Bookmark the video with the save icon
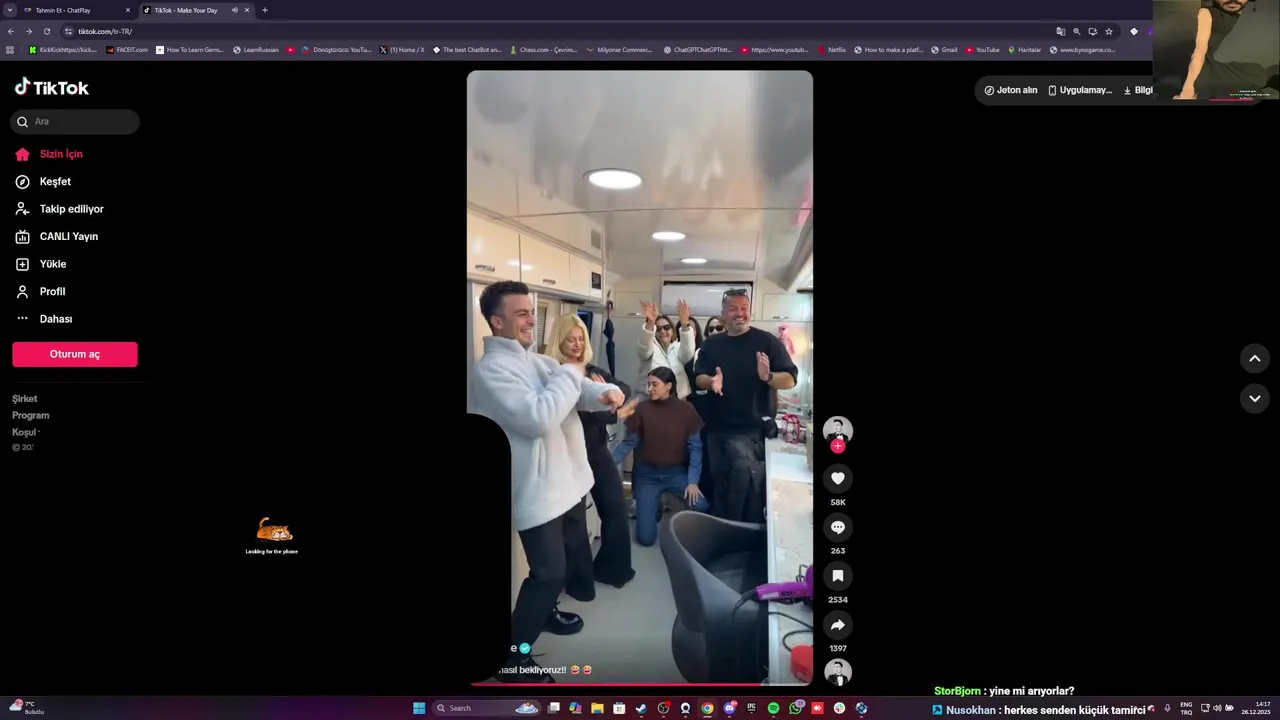Screen dimensions: 1280x720 pos(838,576)
